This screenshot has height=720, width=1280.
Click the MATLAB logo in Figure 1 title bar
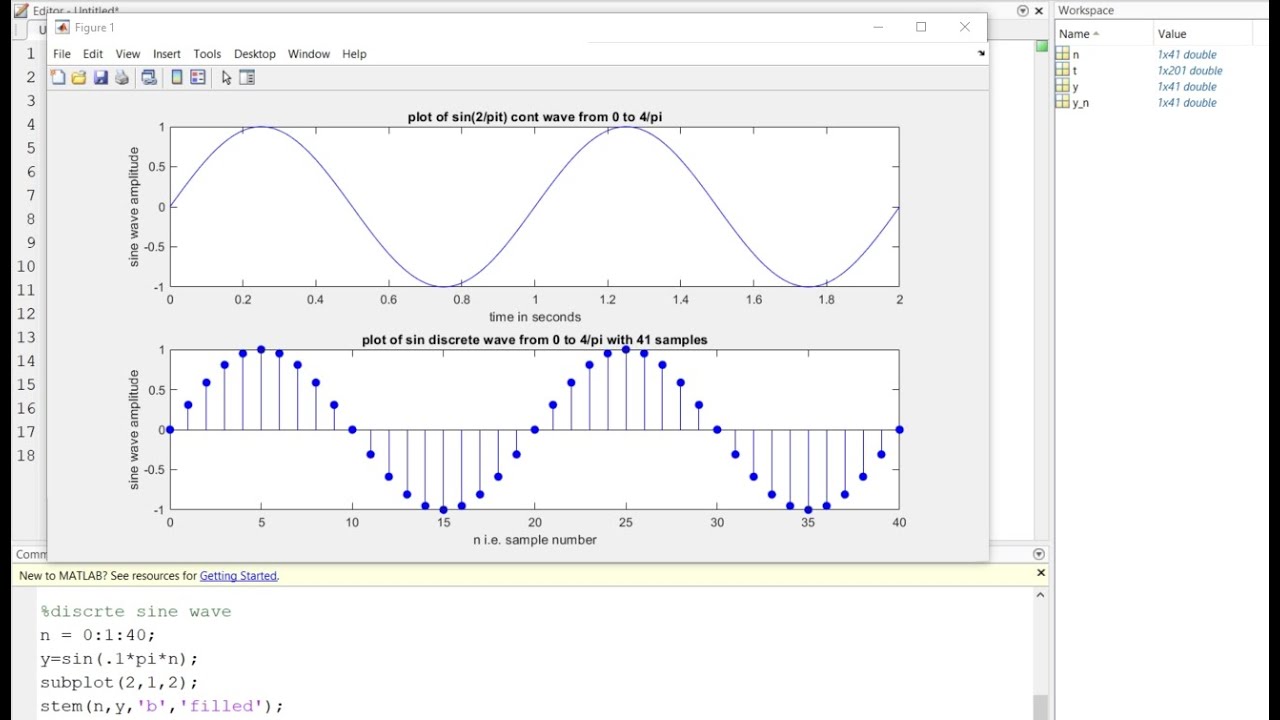pyautogui.click(x=62, y=27)
